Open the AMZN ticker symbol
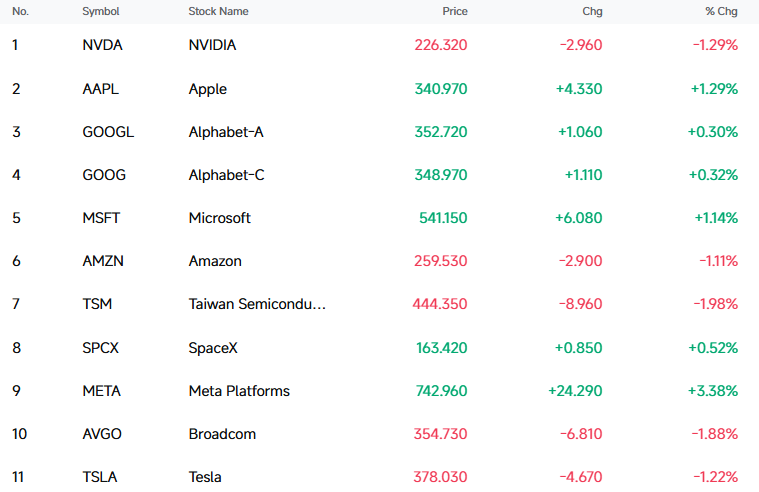Viewport: 759px width, 492px height. pyautogui.click(x=103, y=261)
